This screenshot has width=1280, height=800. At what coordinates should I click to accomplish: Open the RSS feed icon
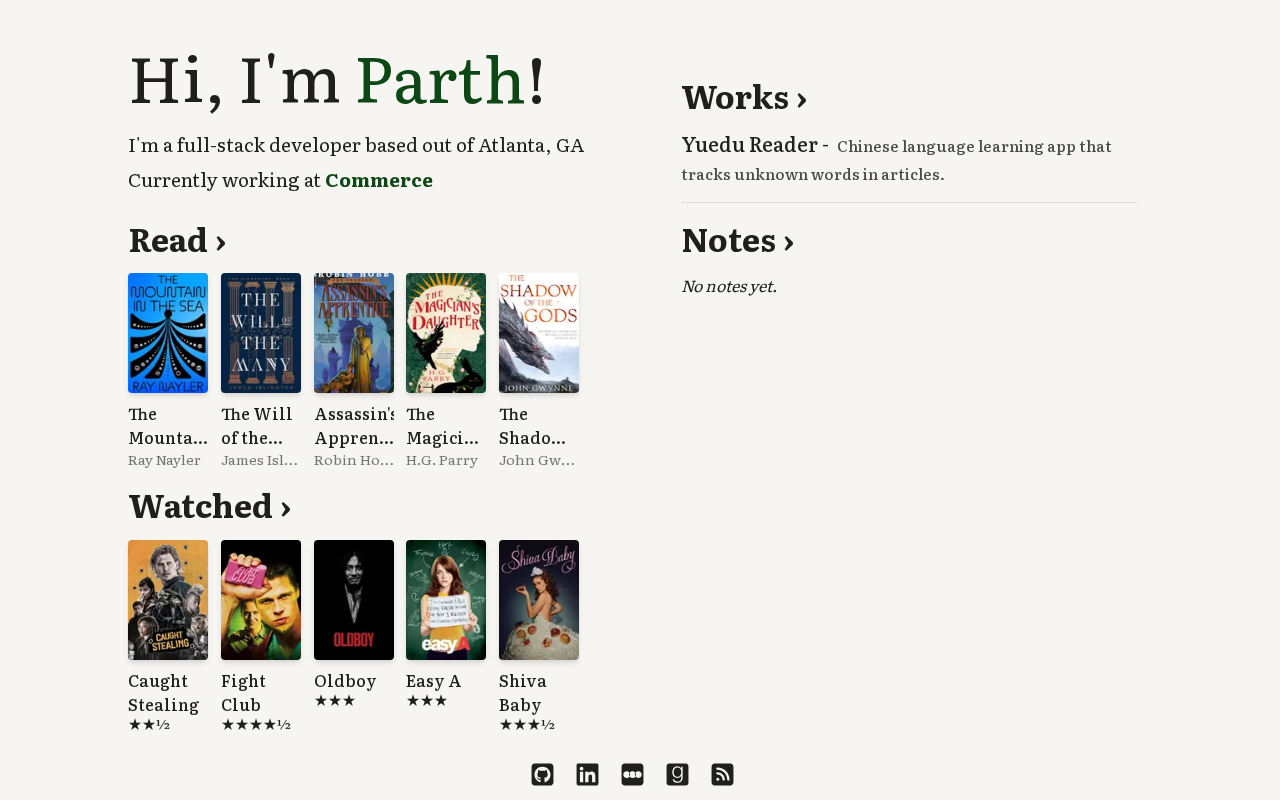click(722, 774)
